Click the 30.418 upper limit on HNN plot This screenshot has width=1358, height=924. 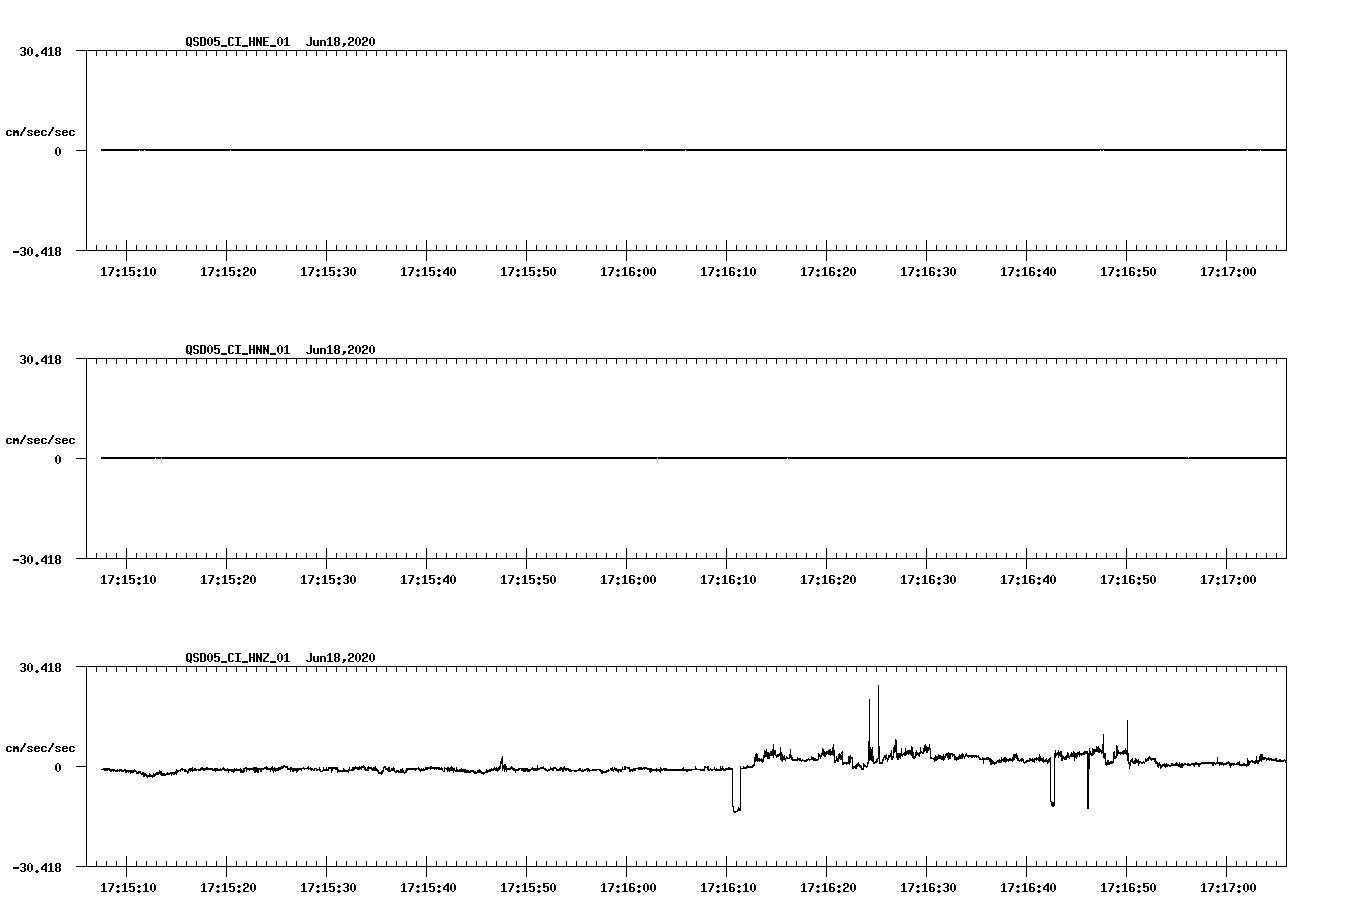40,359
